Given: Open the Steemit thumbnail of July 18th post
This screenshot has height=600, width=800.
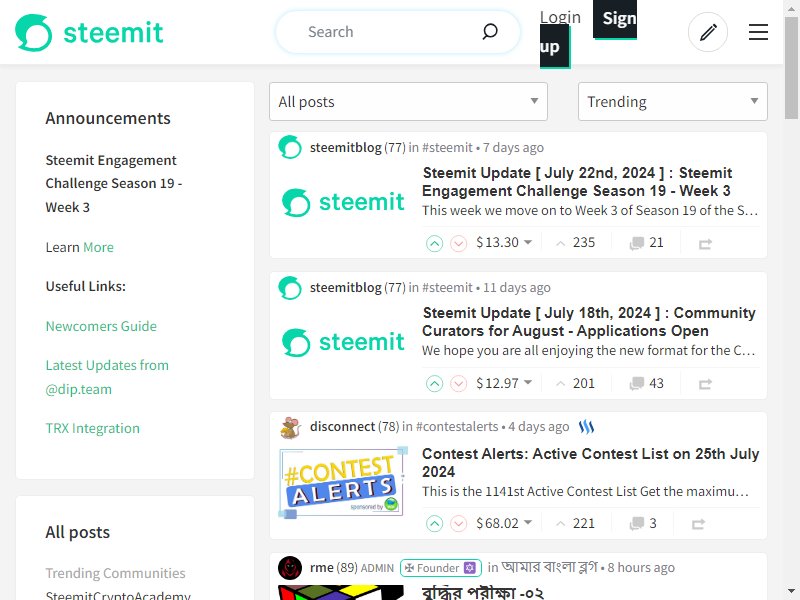Looking at the screenshot, I should click(x=343, y=342).
